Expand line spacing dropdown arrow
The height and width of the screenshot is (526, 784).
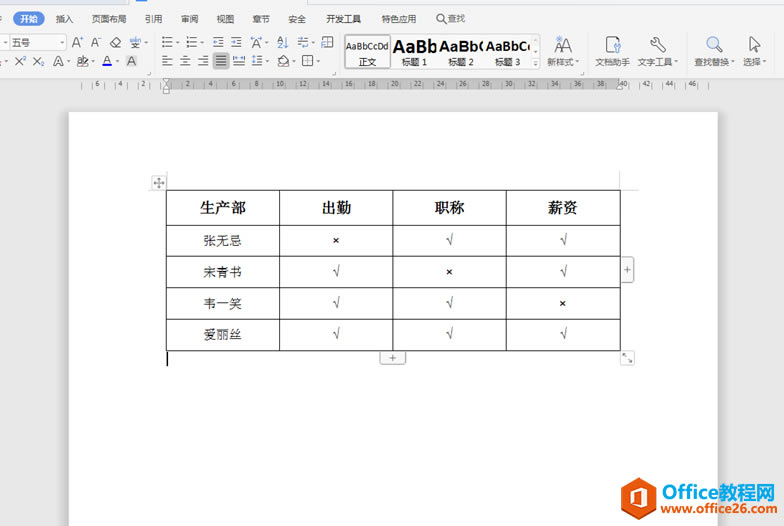268,62
